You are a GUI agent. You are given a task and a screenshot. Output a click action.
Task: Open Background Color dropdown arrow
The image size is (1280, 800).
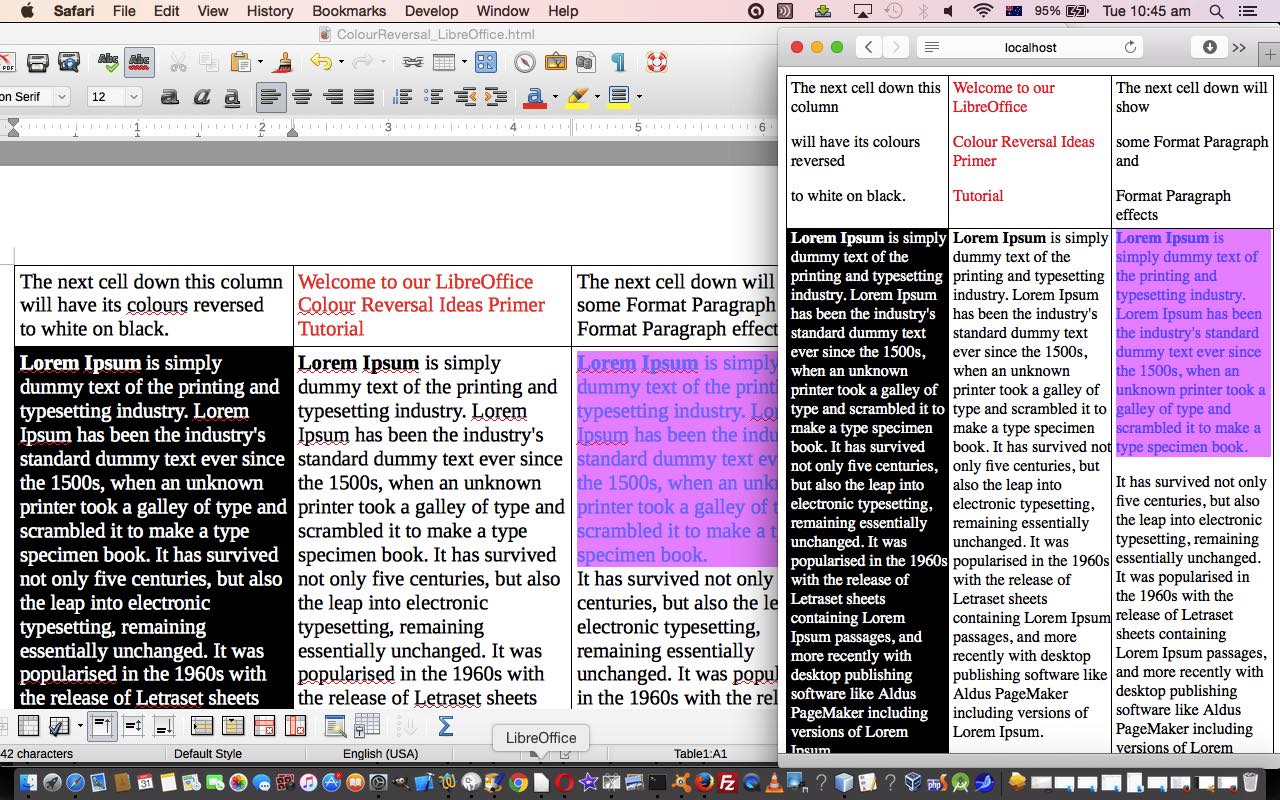pos(639,97)
